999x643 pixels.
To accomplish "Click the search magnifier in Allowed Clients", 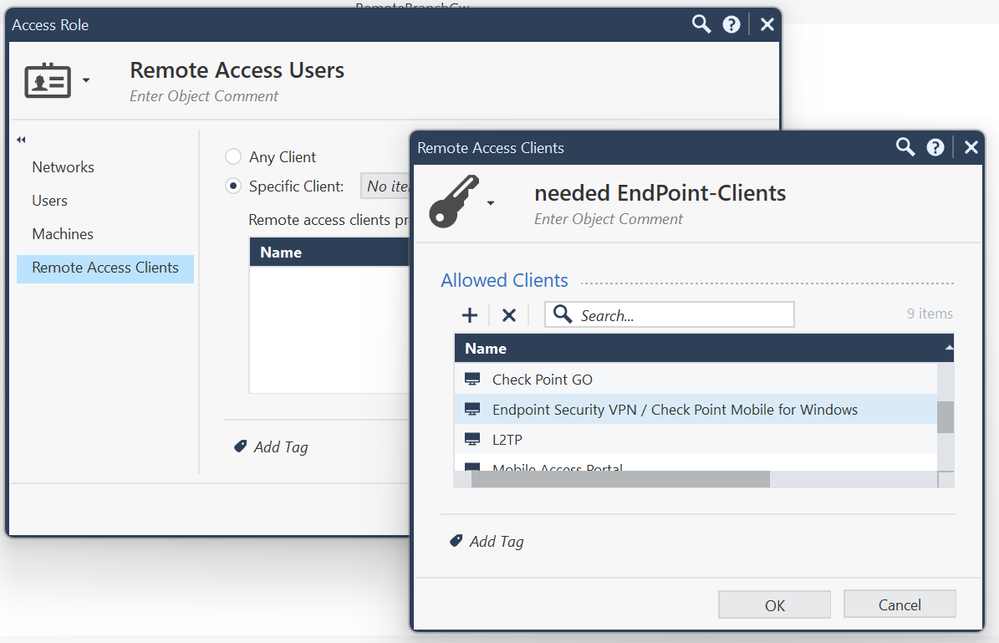I will pyautogui.click(x=563, y=314).
